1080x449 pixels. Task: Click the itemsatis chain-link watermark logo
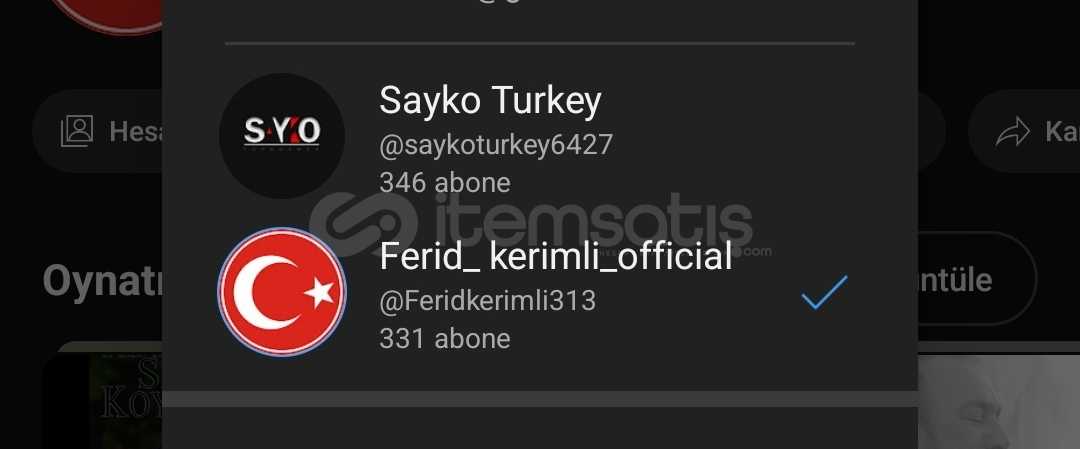coord(363,224)
